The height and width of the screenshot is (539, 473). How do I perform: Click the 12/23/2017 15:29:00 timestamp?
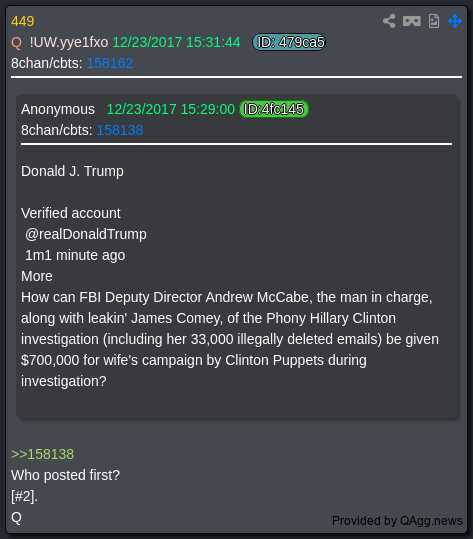click(x=170, y=109)
